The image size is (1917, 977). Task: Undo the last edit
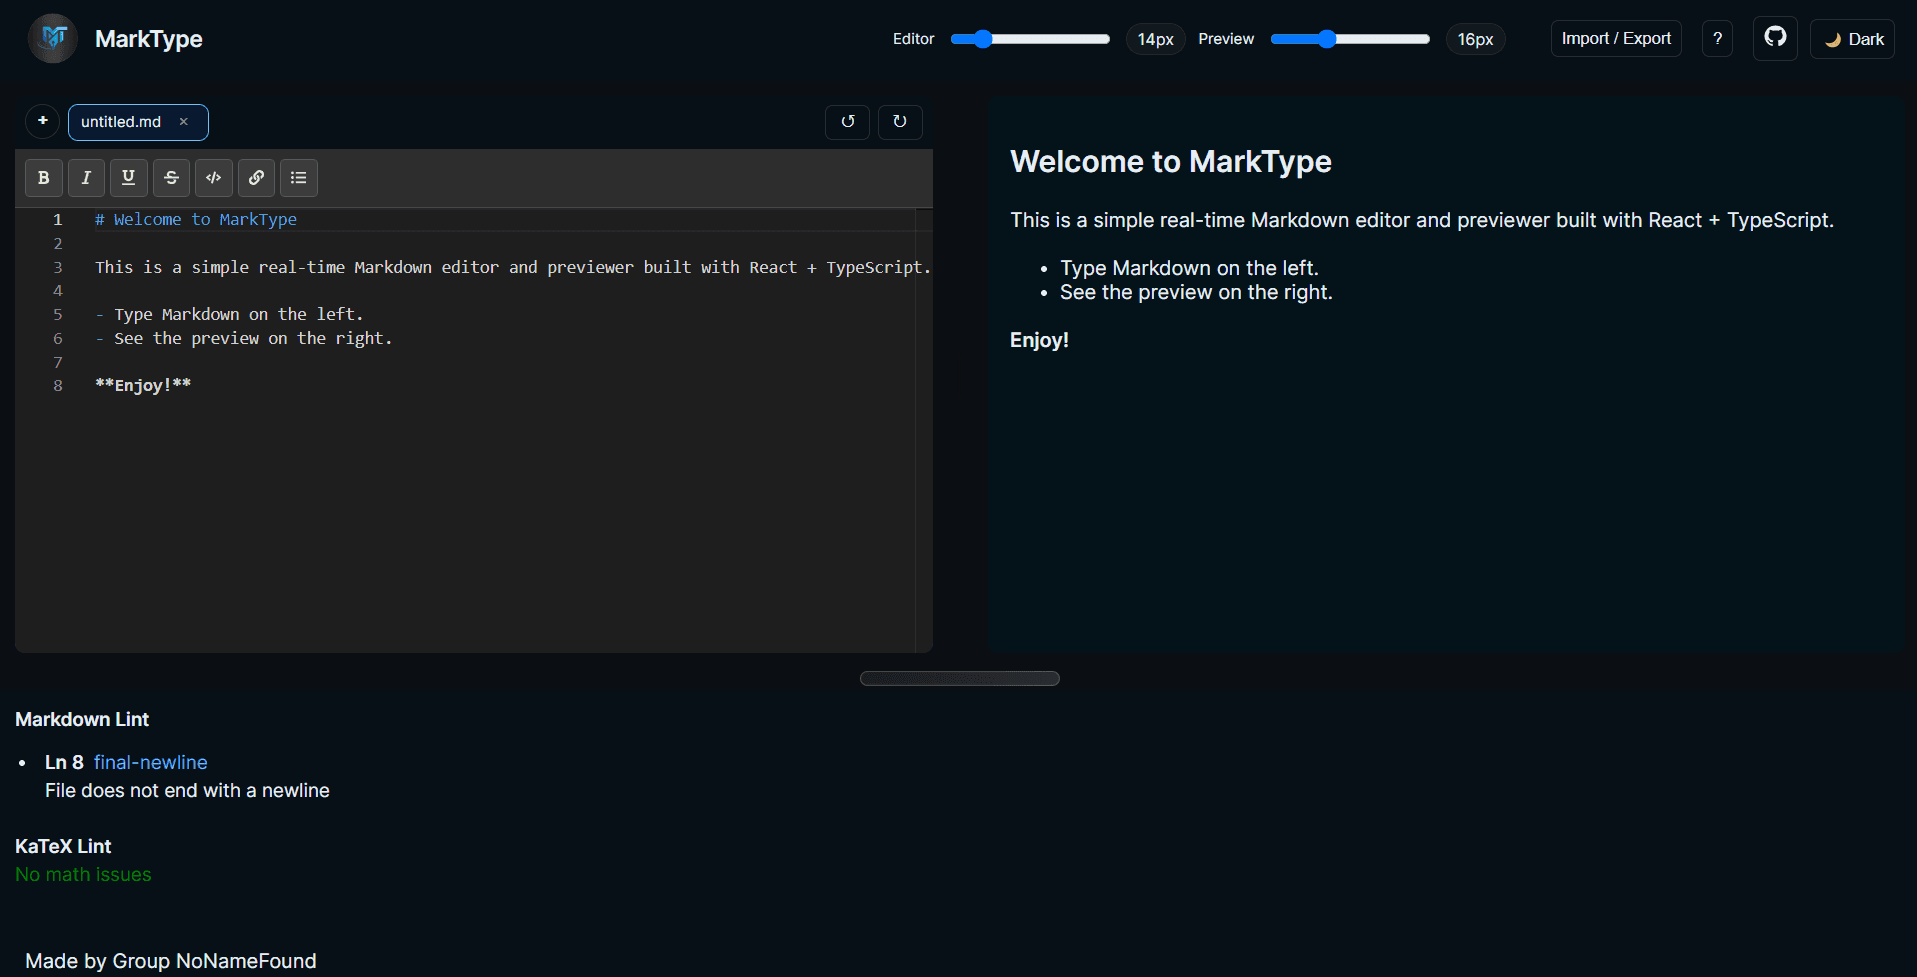(847, 121)
